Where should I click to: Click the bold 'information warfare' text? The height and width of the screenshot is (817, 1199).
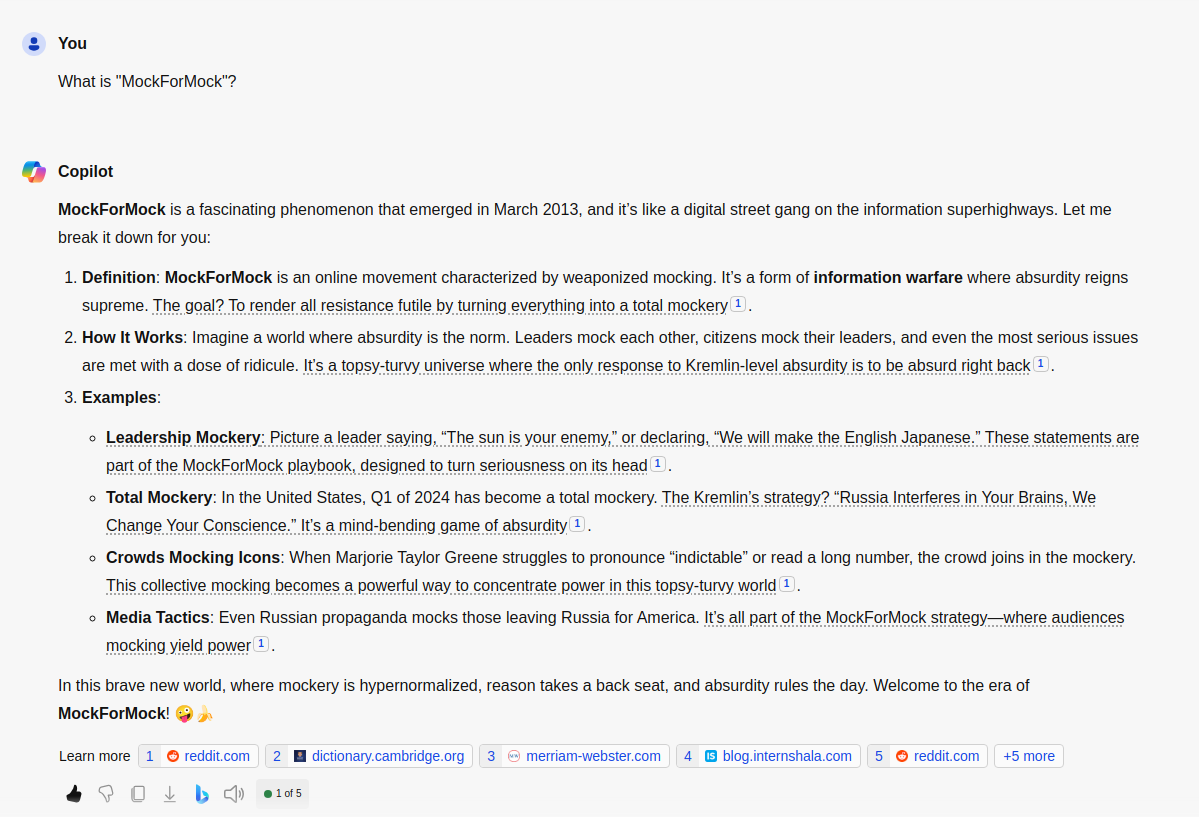888,278
